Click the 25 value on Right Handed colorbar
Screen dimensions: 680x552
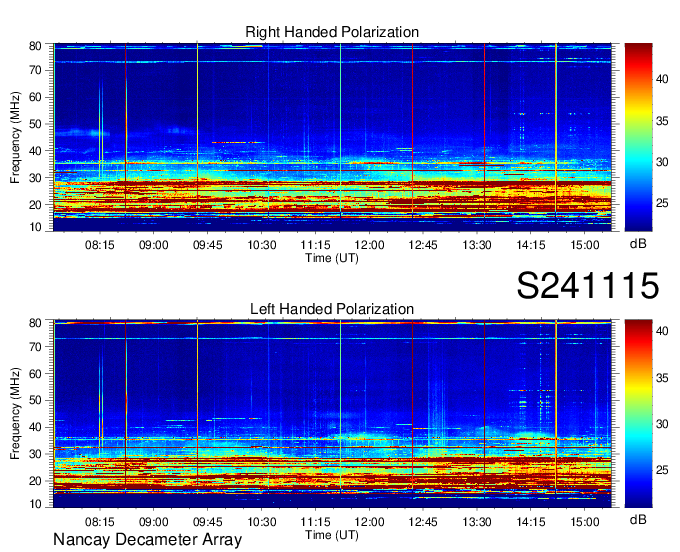point(662,203)
